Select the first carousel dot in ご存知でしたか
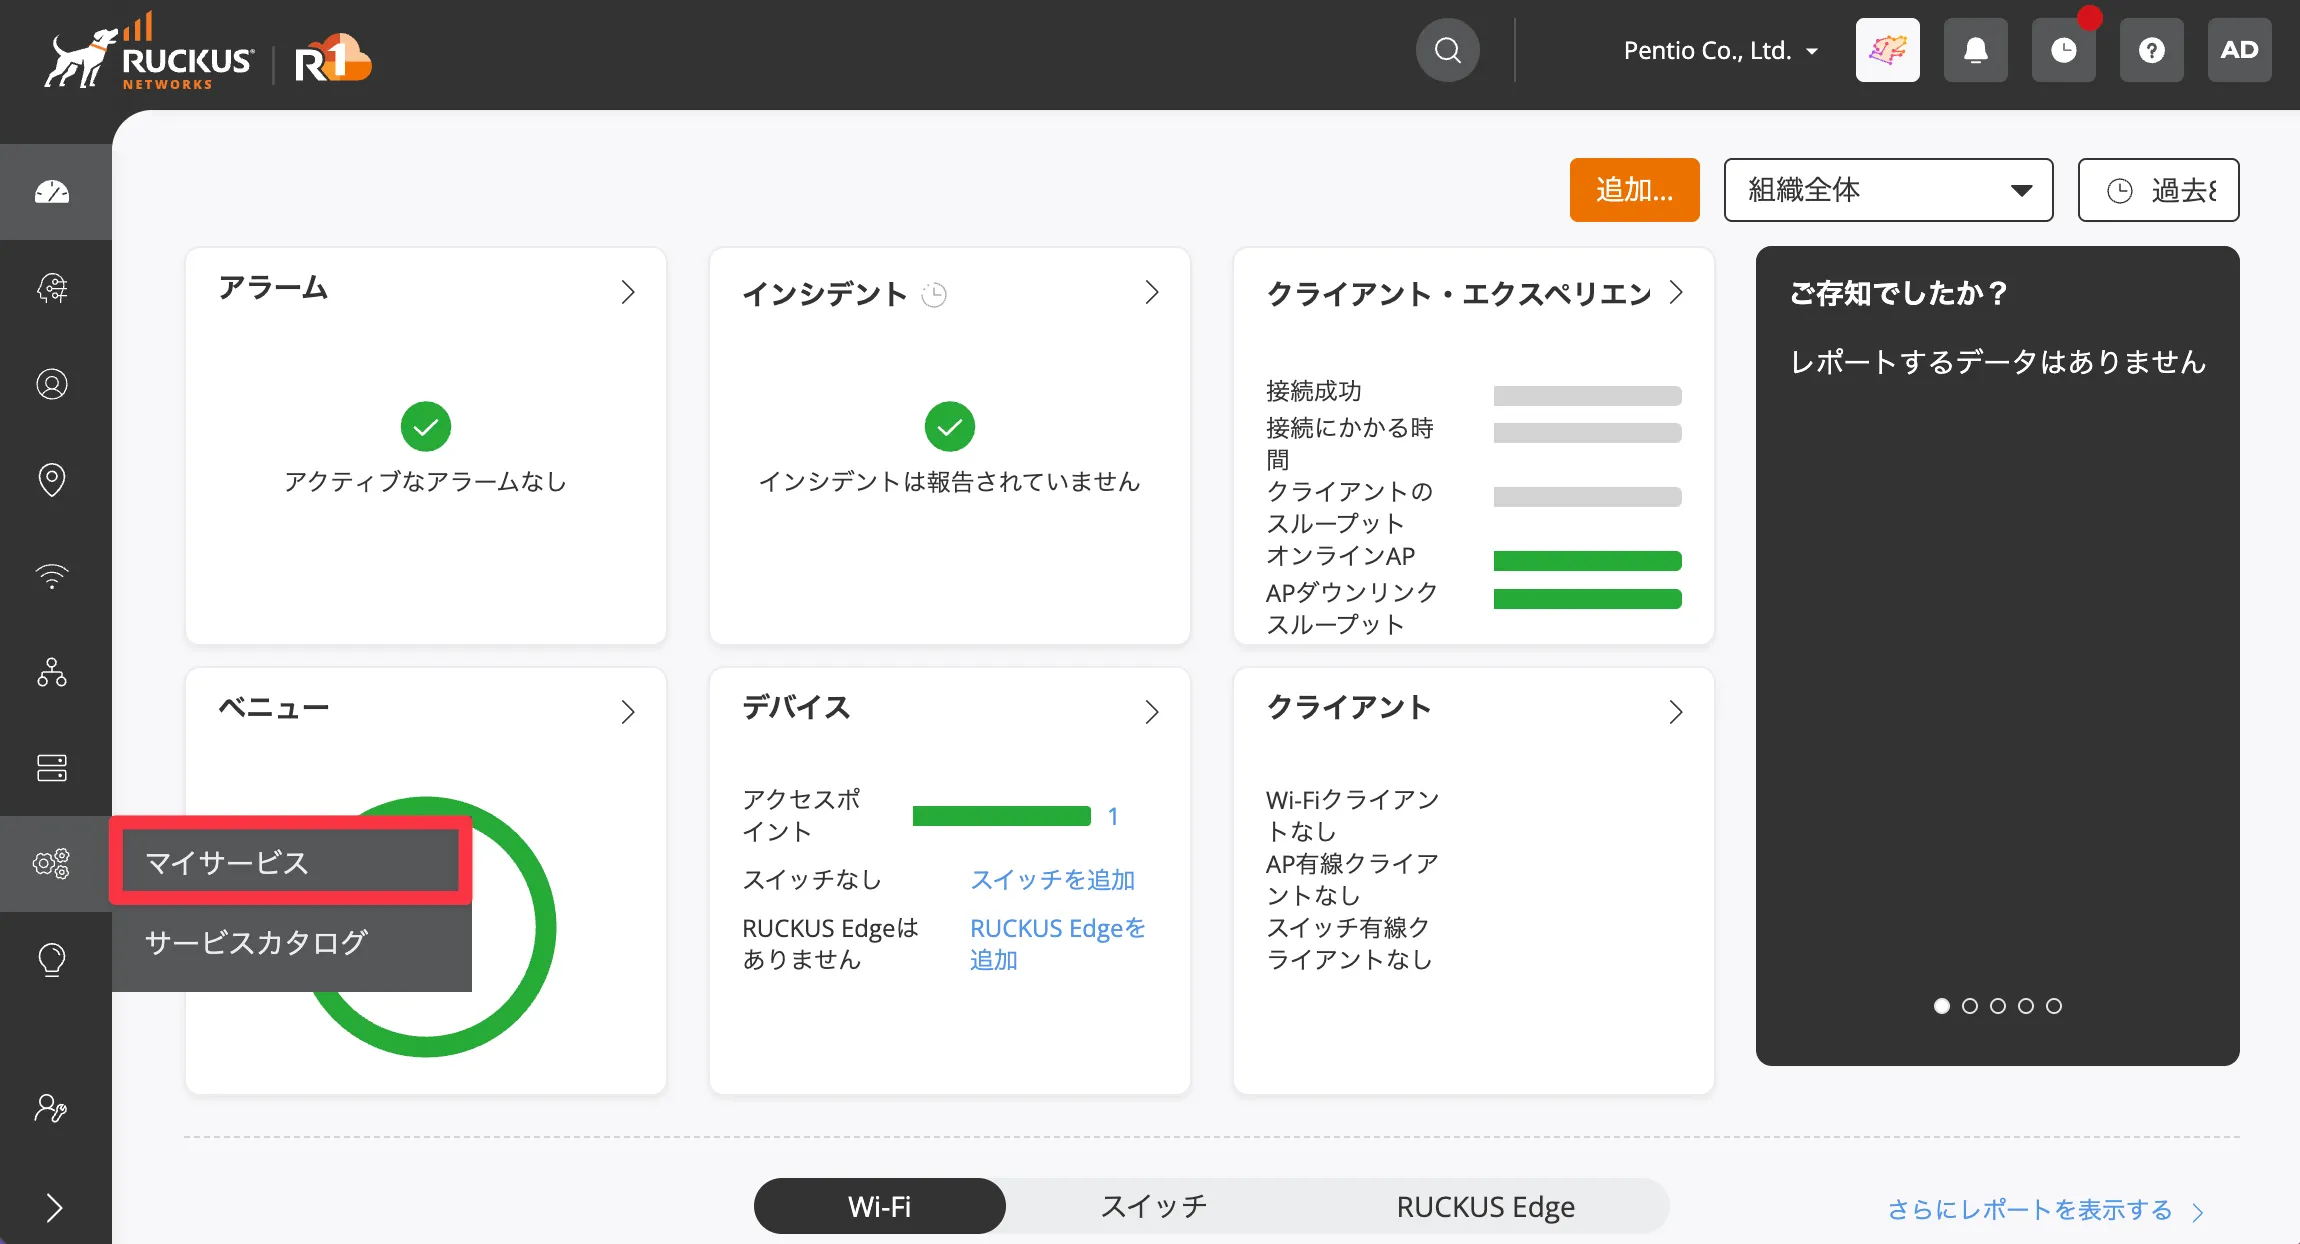This screenshot has height=1244, width=2300. (1942, 1006)
